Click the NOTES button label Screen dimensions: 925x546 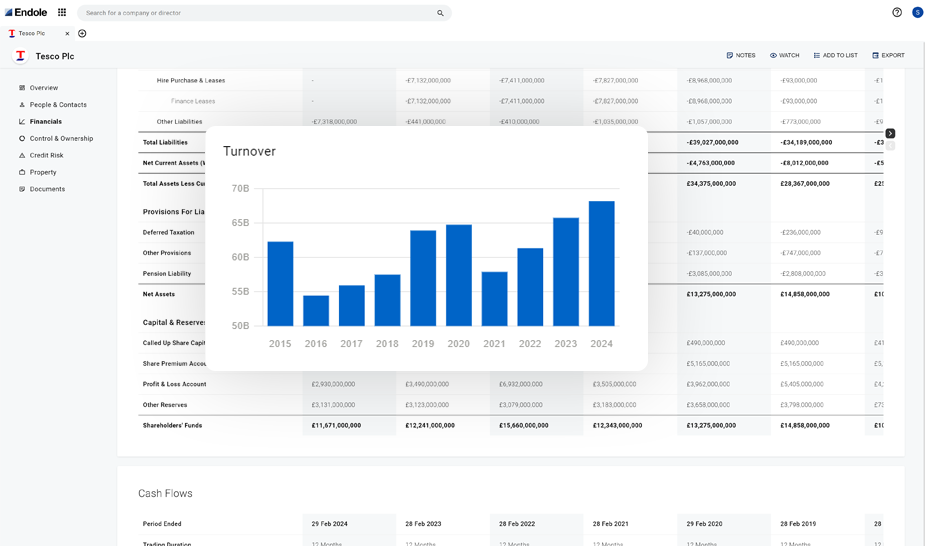click(x=745, y=55)
